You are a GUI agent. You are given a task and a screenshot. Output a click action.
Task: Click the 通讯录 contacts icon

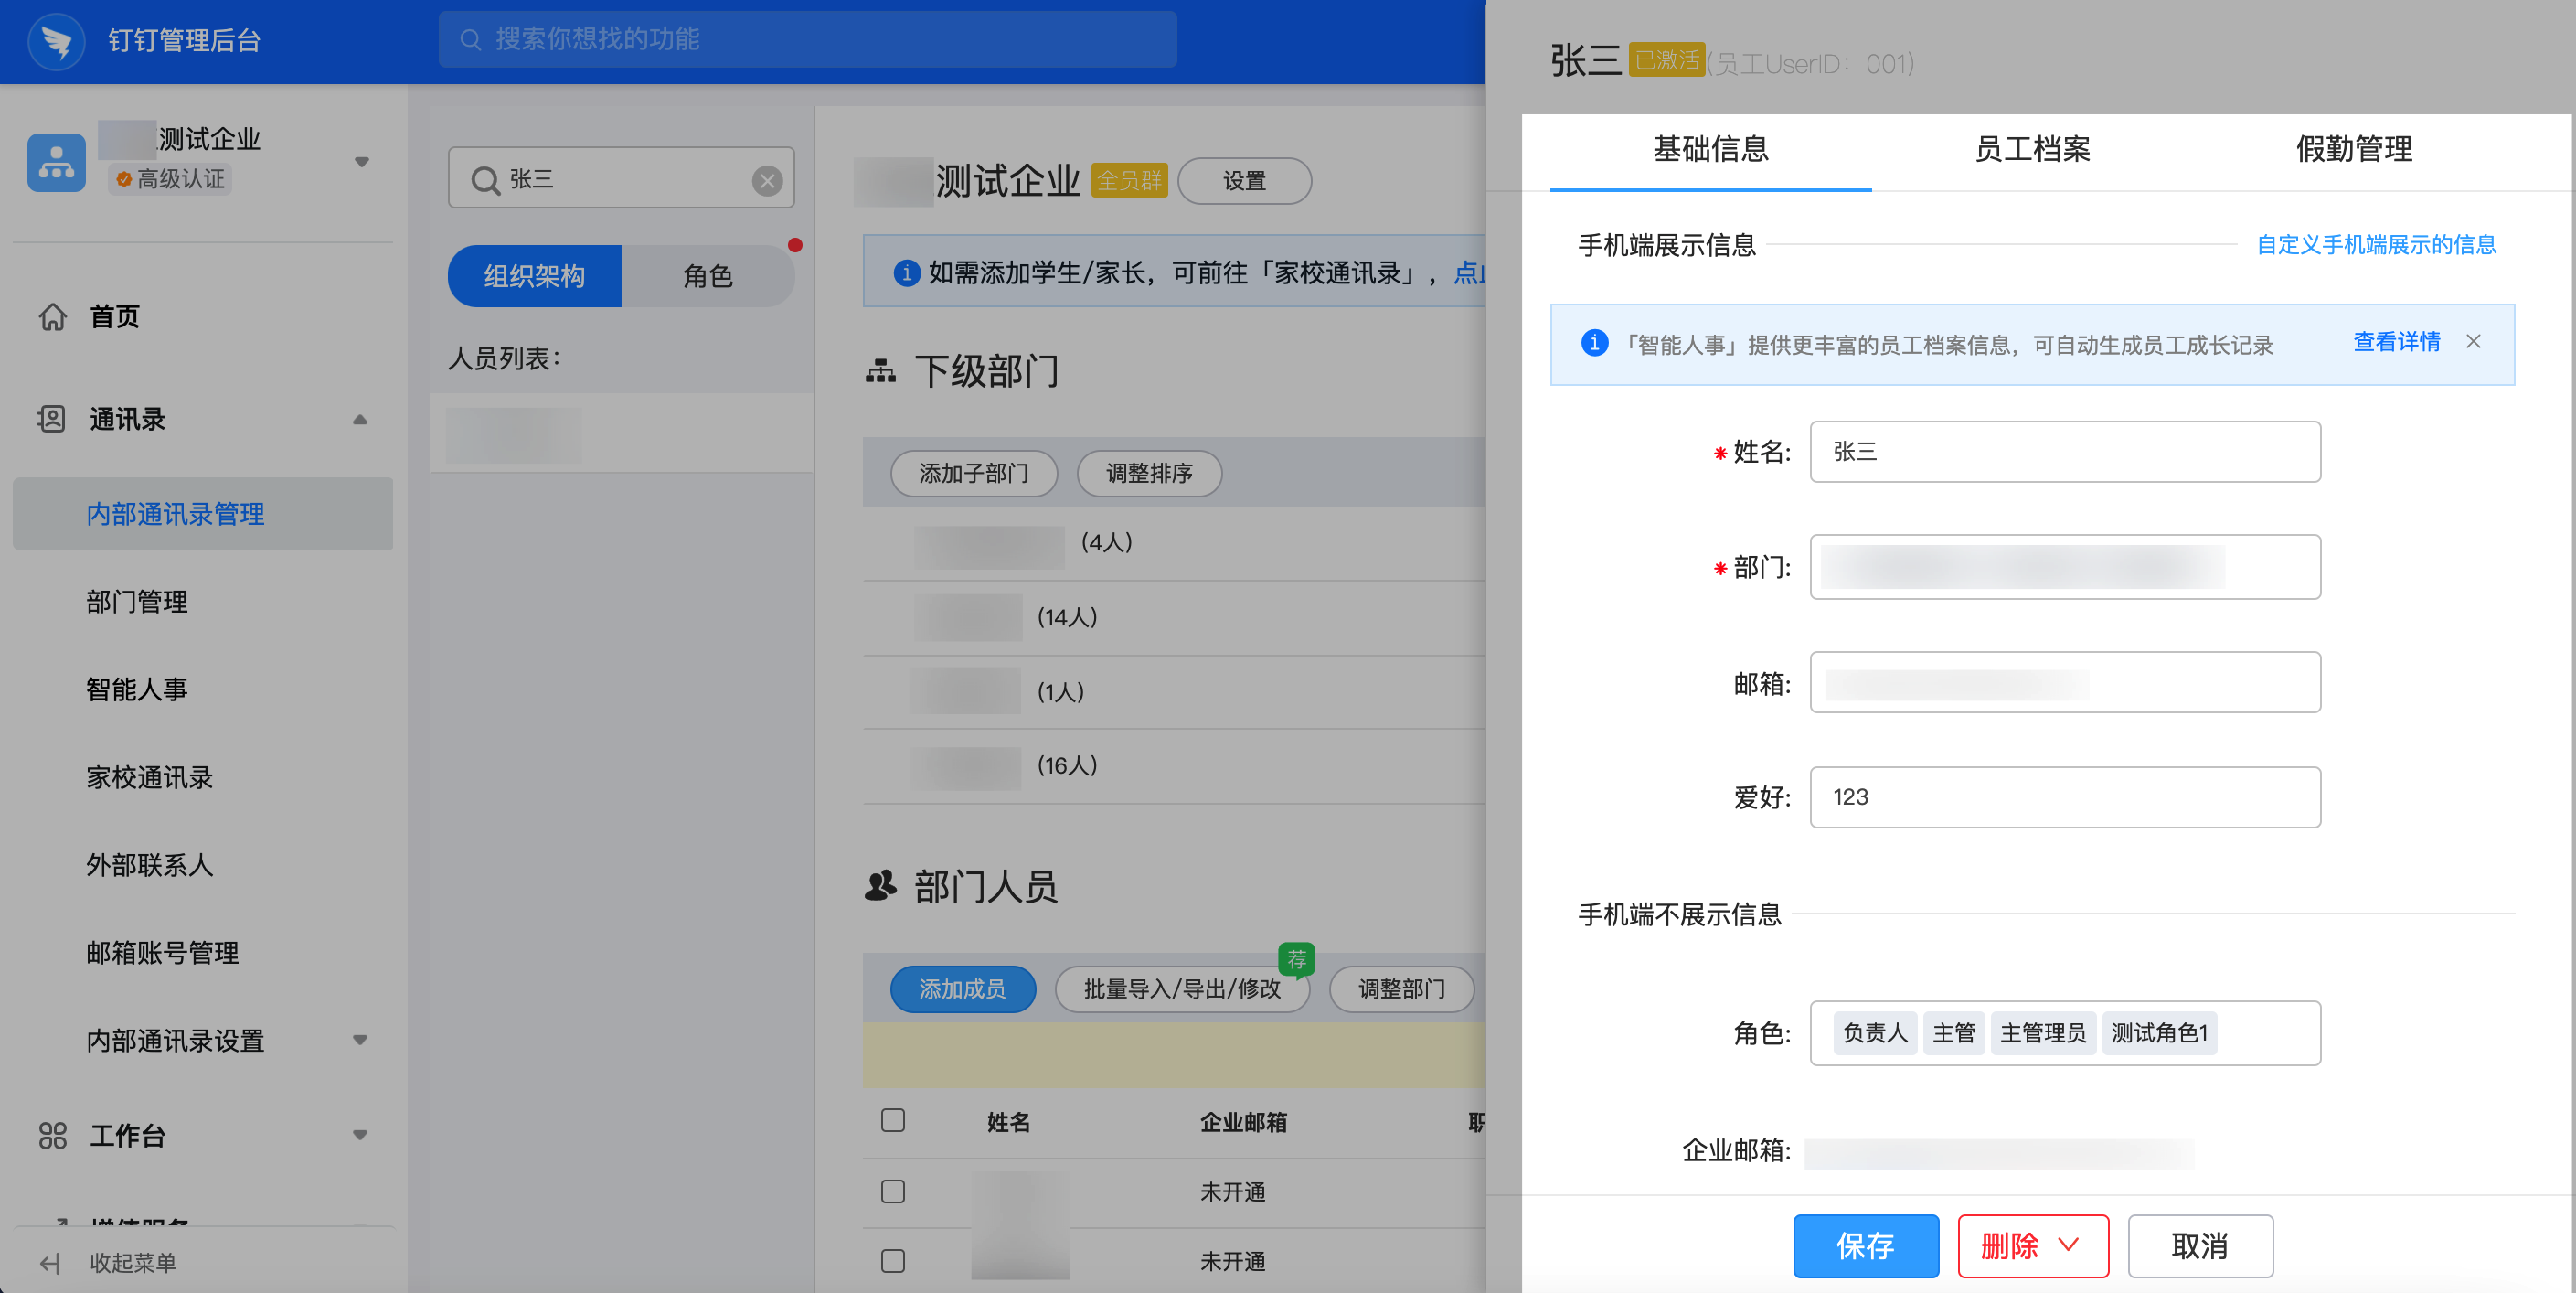(x=52, y=419)
